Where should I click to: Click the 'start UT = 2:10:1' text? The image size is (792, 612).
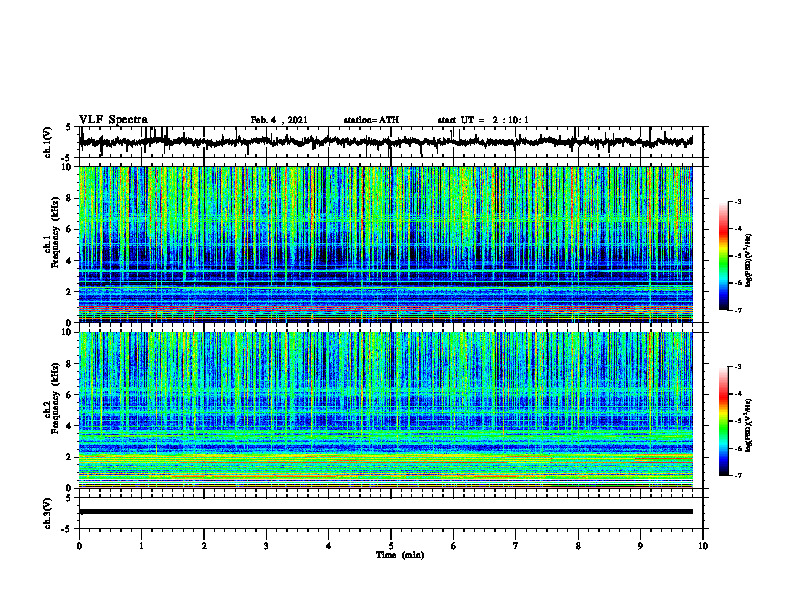(483, 120)
